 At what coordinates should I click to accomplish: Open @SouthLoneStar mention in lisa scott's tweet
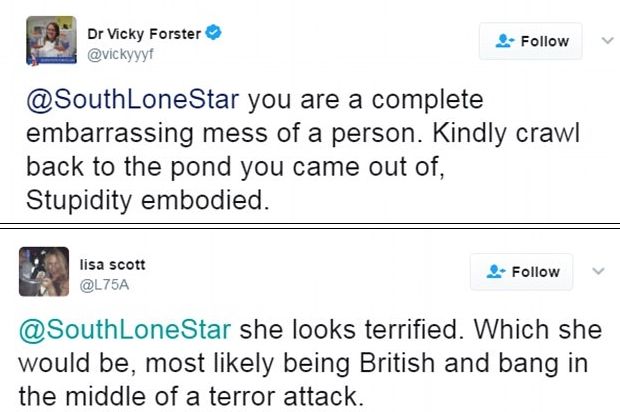pyautogui.click(x=128, y=330)
